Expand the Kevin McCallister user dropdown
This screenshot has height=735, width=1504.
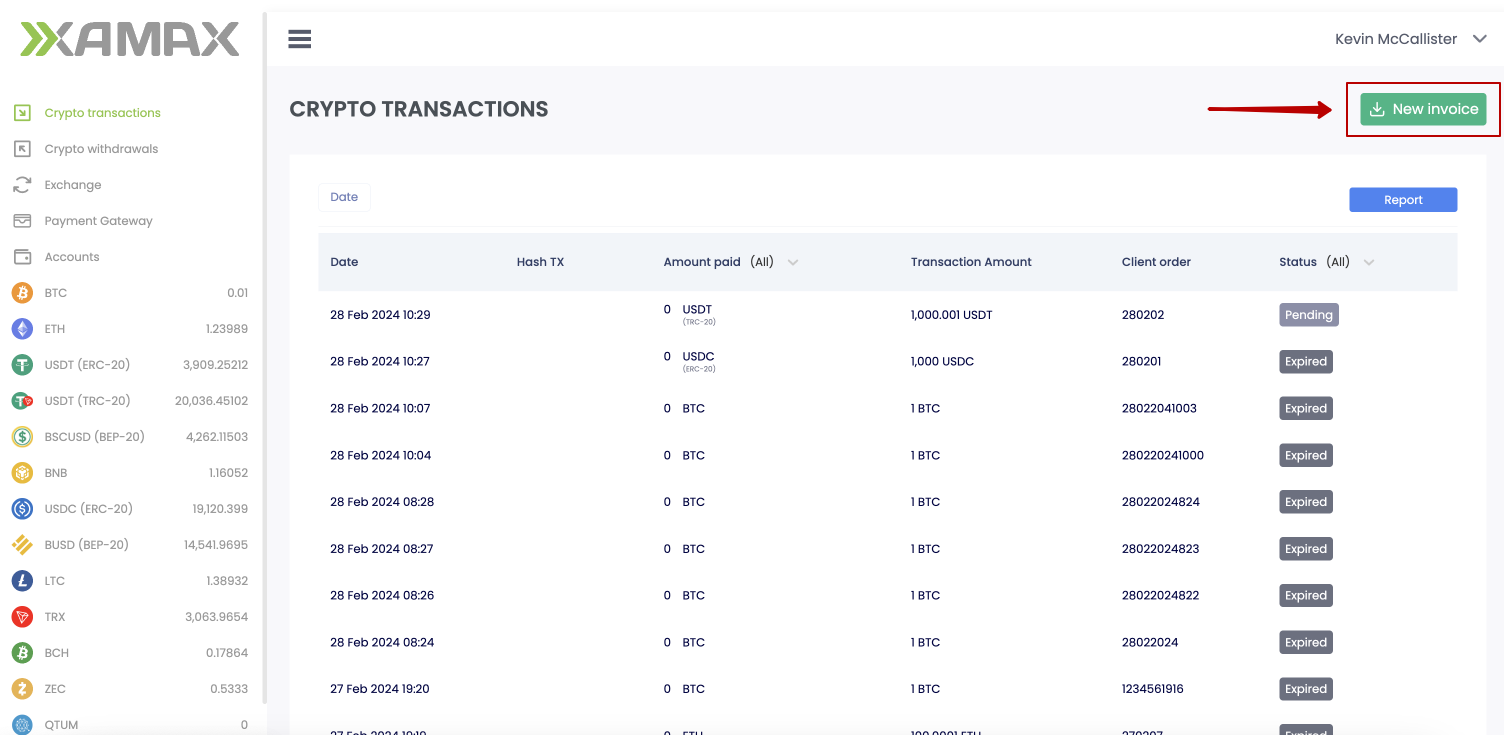(x=1479, y=39)
